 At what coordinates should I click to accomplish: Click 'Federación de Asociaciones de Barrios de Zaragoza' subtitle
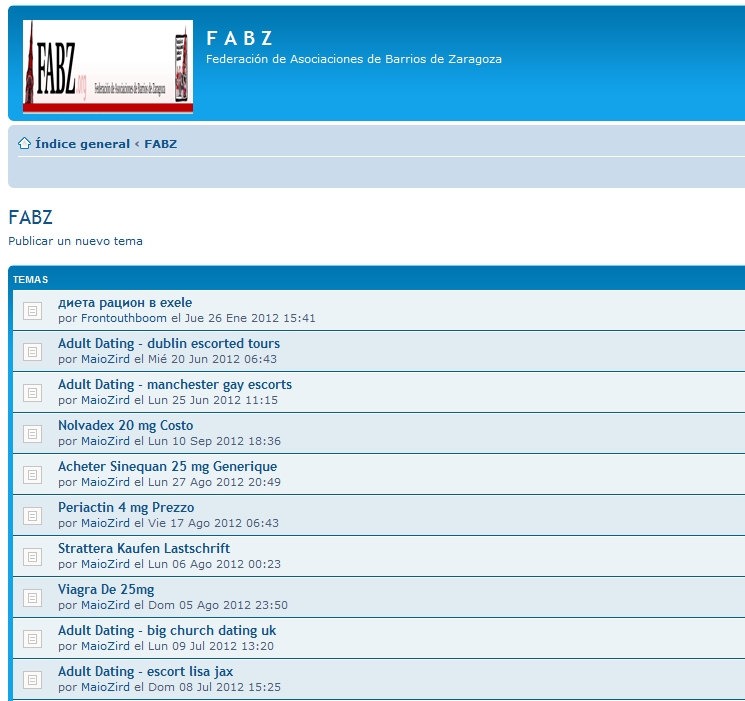(353, 59)
